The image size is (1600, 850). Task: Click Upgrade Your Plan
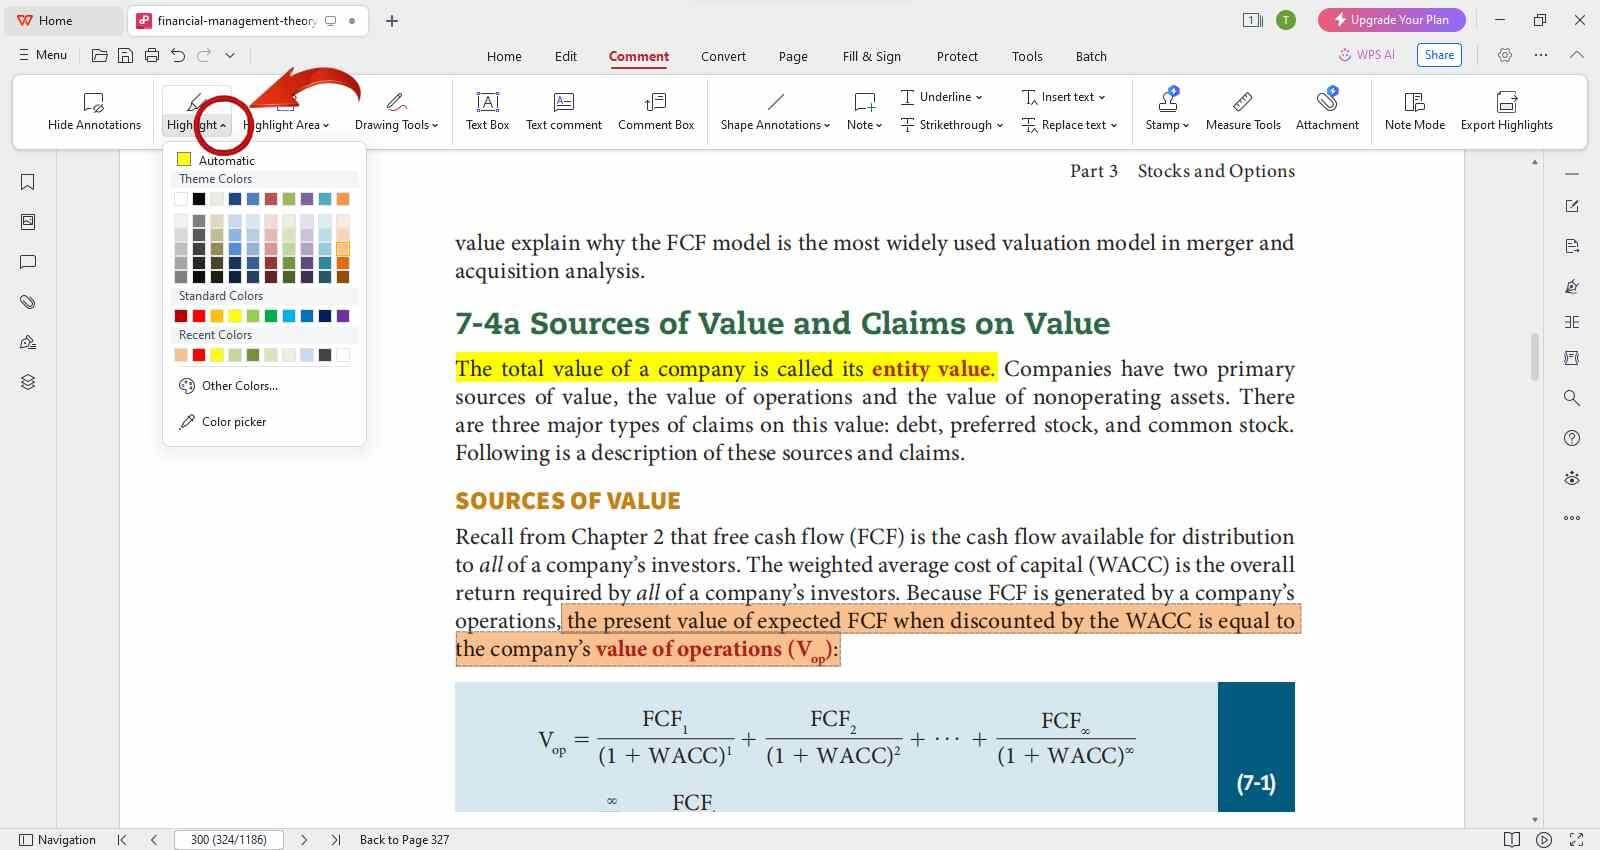click(x=1391, y=20)
